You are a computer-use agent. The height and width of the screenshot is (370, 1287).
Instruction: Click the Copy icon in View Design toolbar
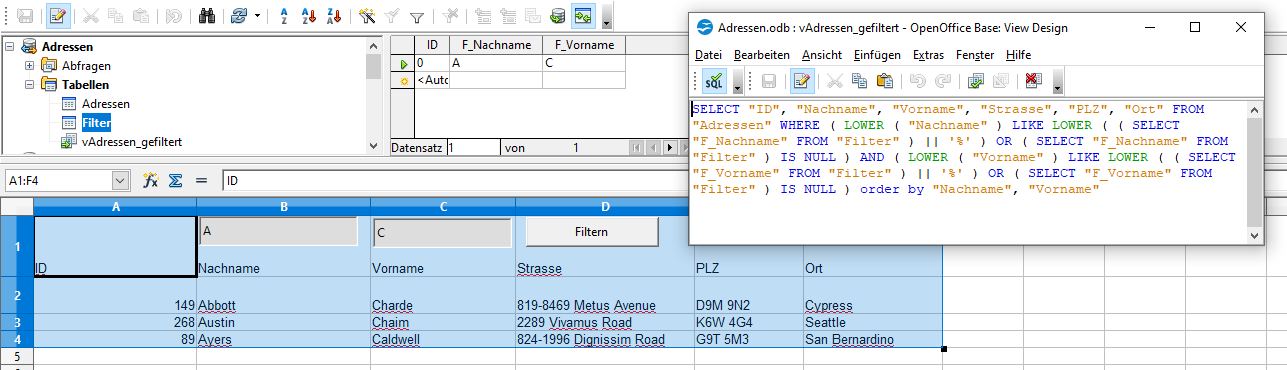point(860,81)
